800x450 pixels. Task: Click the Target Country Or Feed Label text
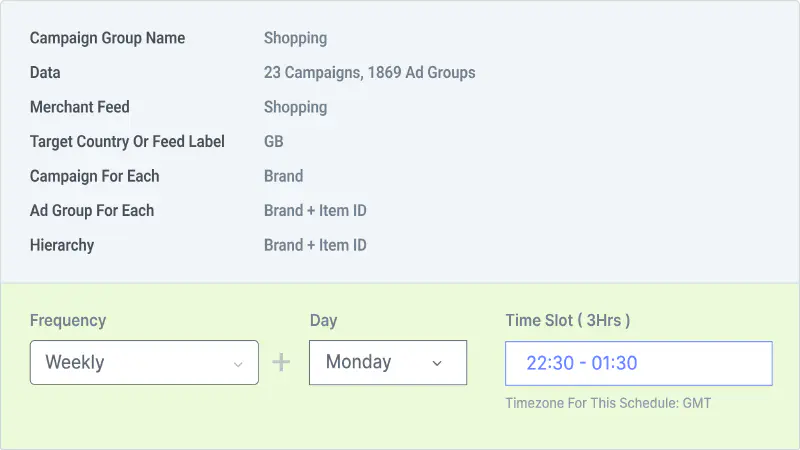[127, 141]
